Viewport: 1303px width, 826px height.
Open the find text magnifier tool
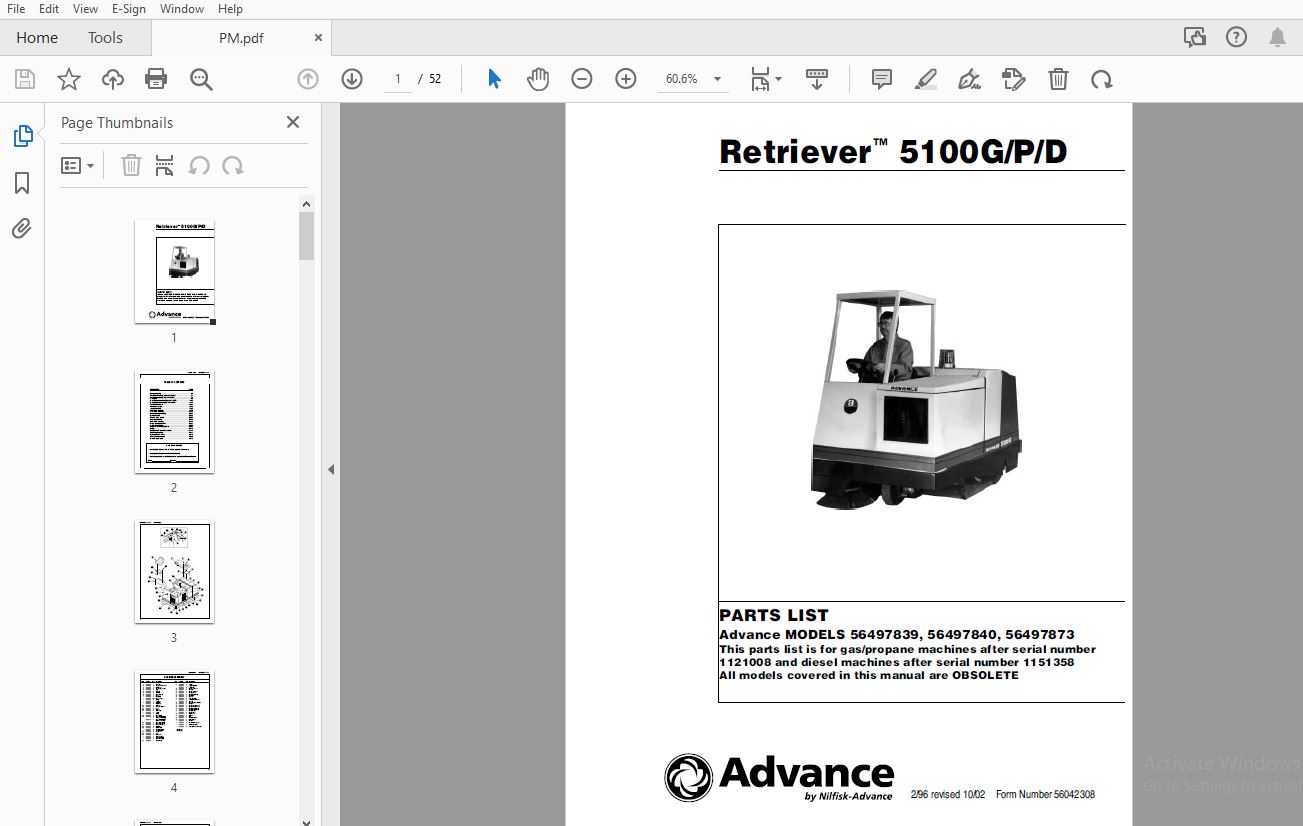[202, 79]
